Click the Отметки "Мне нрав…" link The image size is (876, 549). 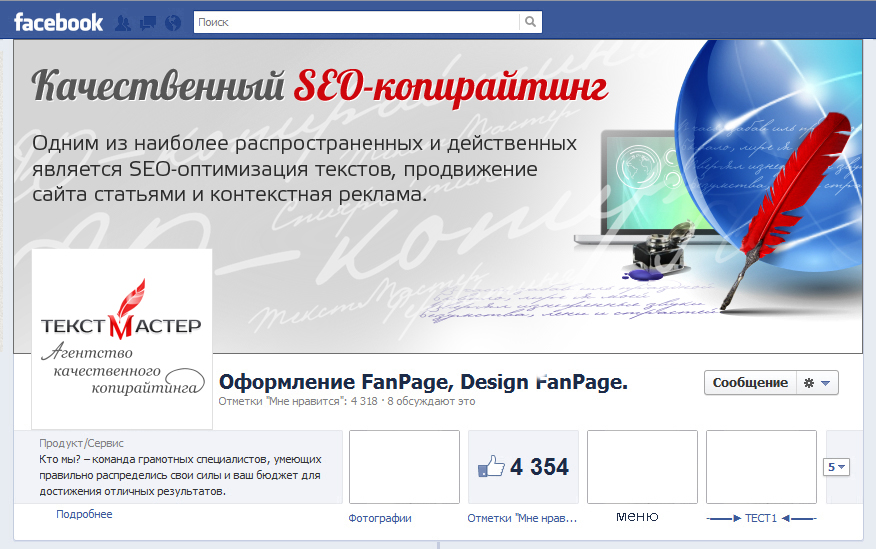[x=522, y=518]
